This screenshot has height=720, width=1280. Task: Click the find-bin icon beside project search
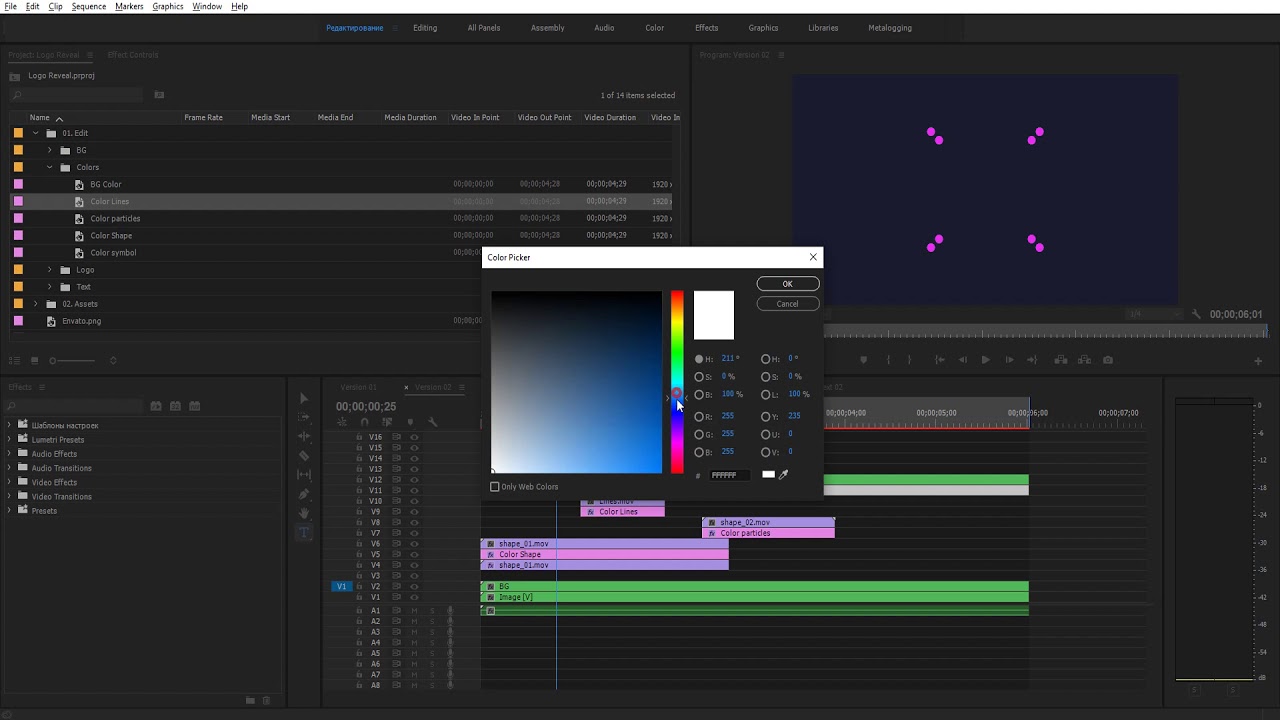tap(159, 95)
